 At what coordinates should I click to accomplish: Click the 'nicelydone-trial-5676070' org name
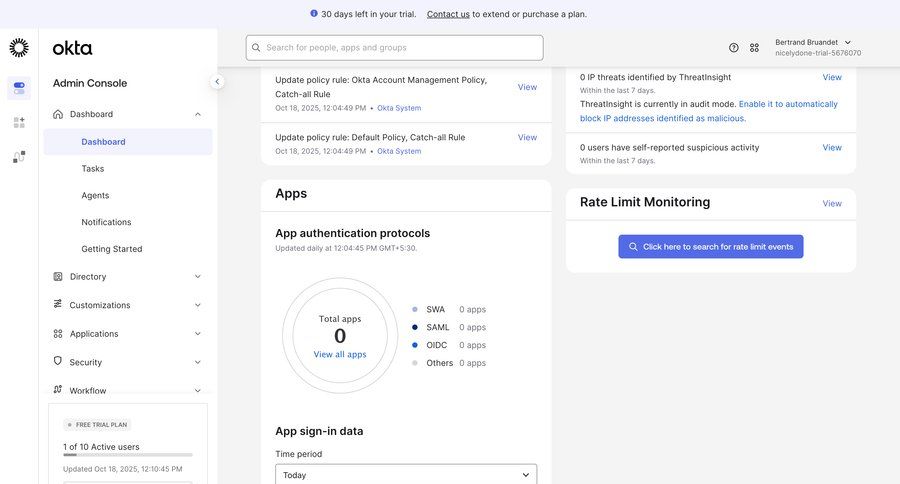pyautogui.click(x=818, y=53)
